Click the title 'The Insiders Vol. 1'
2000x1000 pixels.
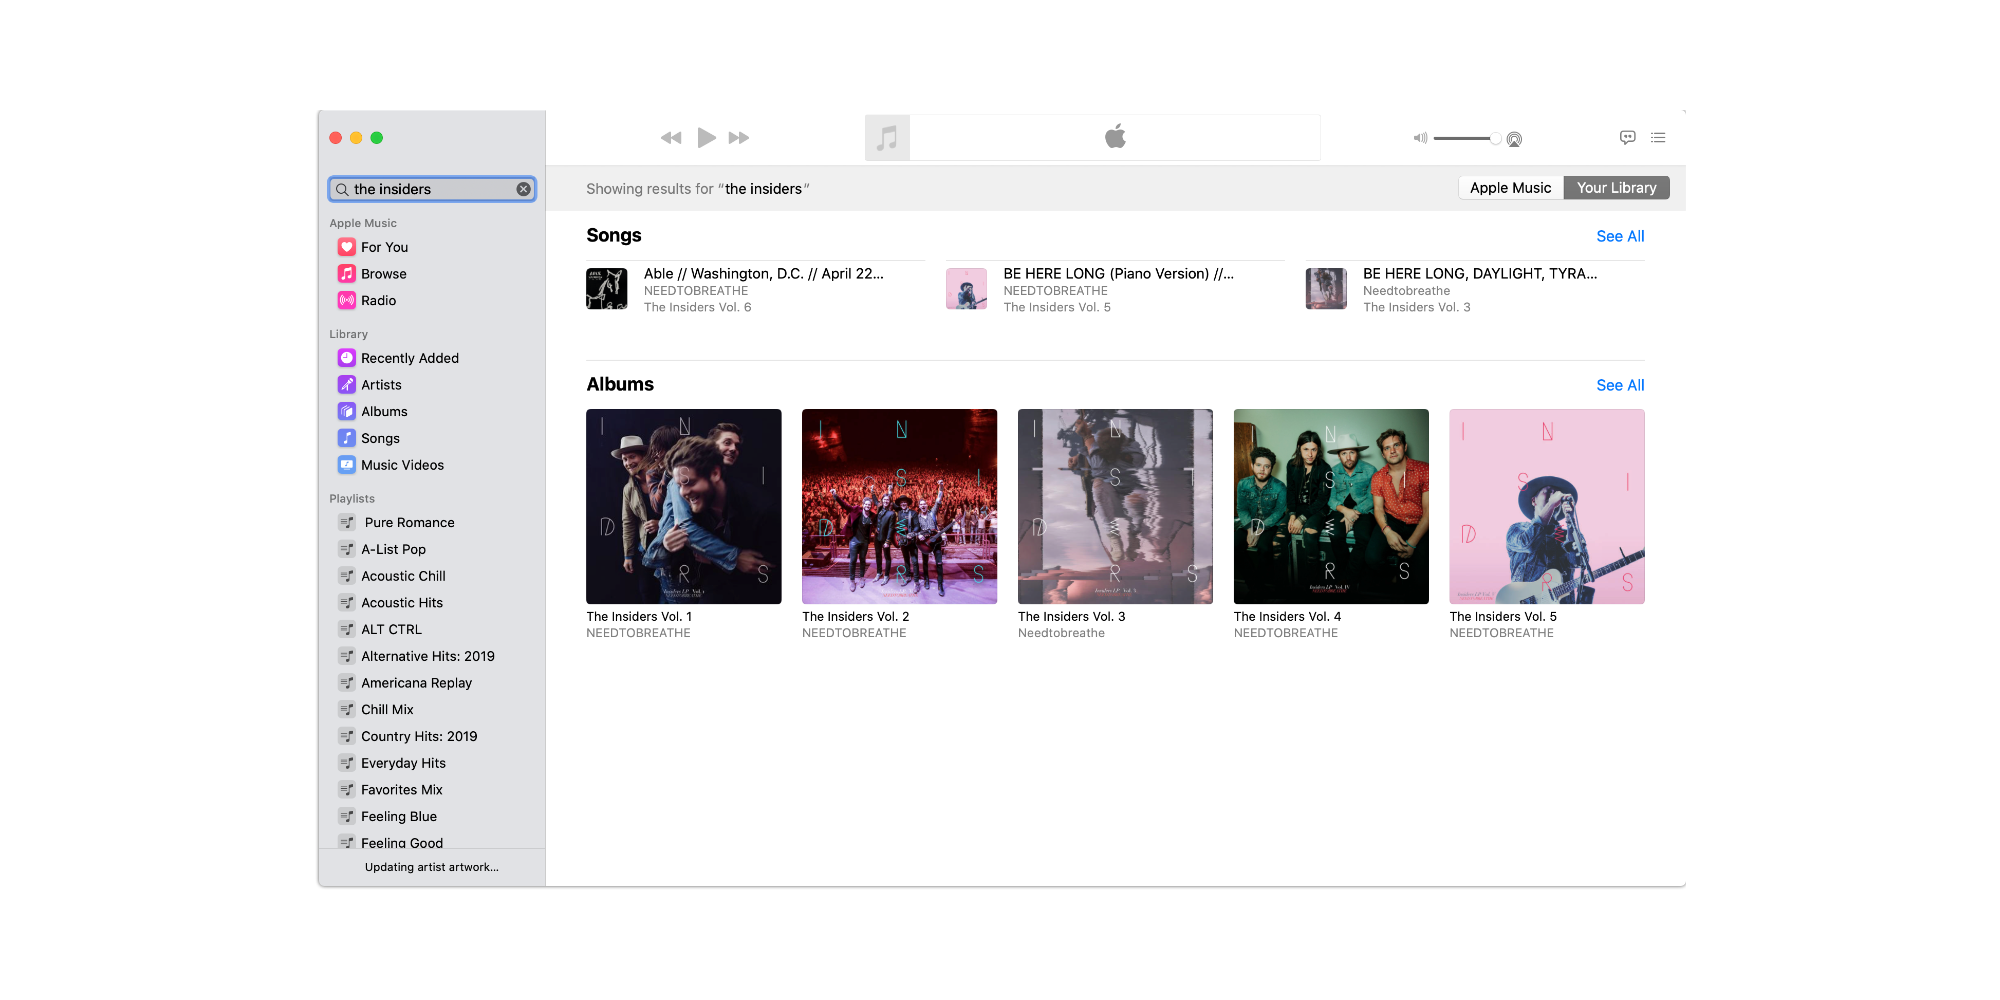click(639, 617)
